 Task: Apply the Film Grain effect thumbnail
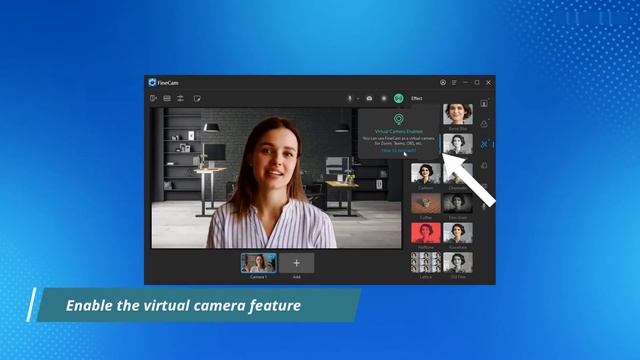(458, 203)
